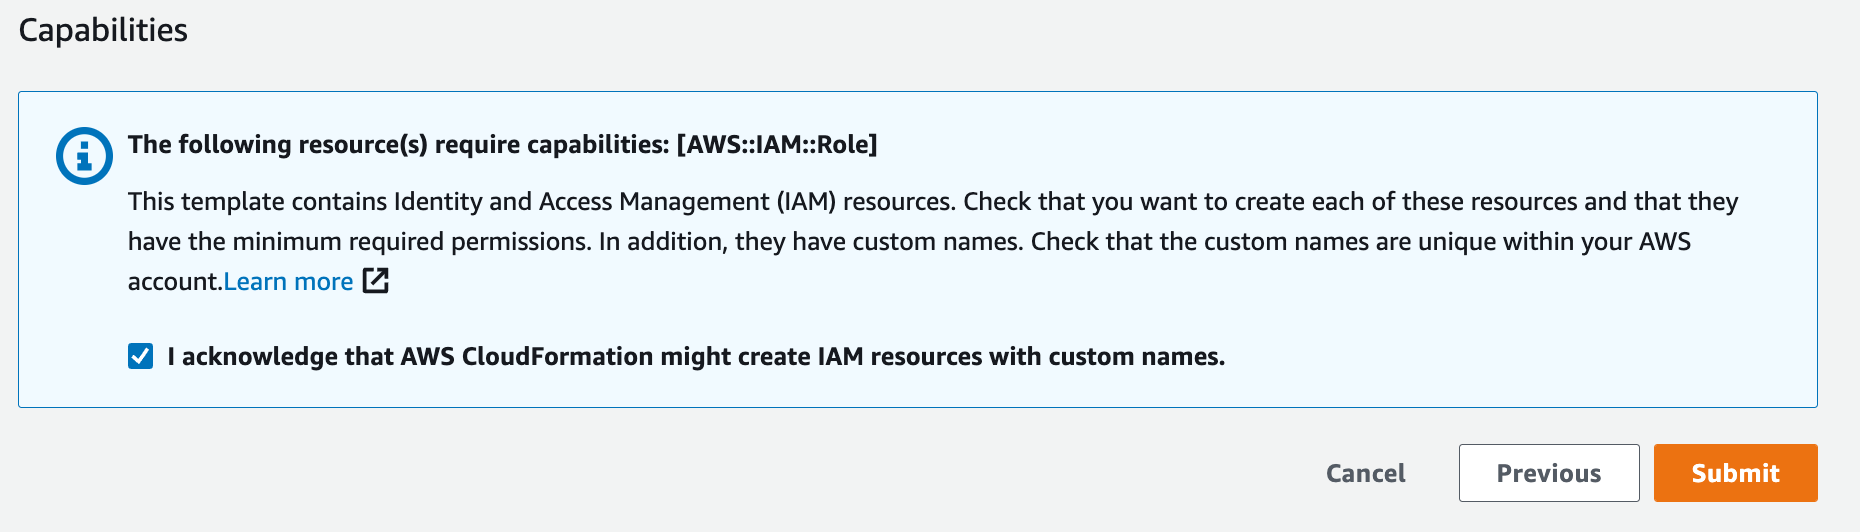This screenshot has width=1860, height=532.
Task: Click the external link icon beside Learn more
Action: coord(375,281)
